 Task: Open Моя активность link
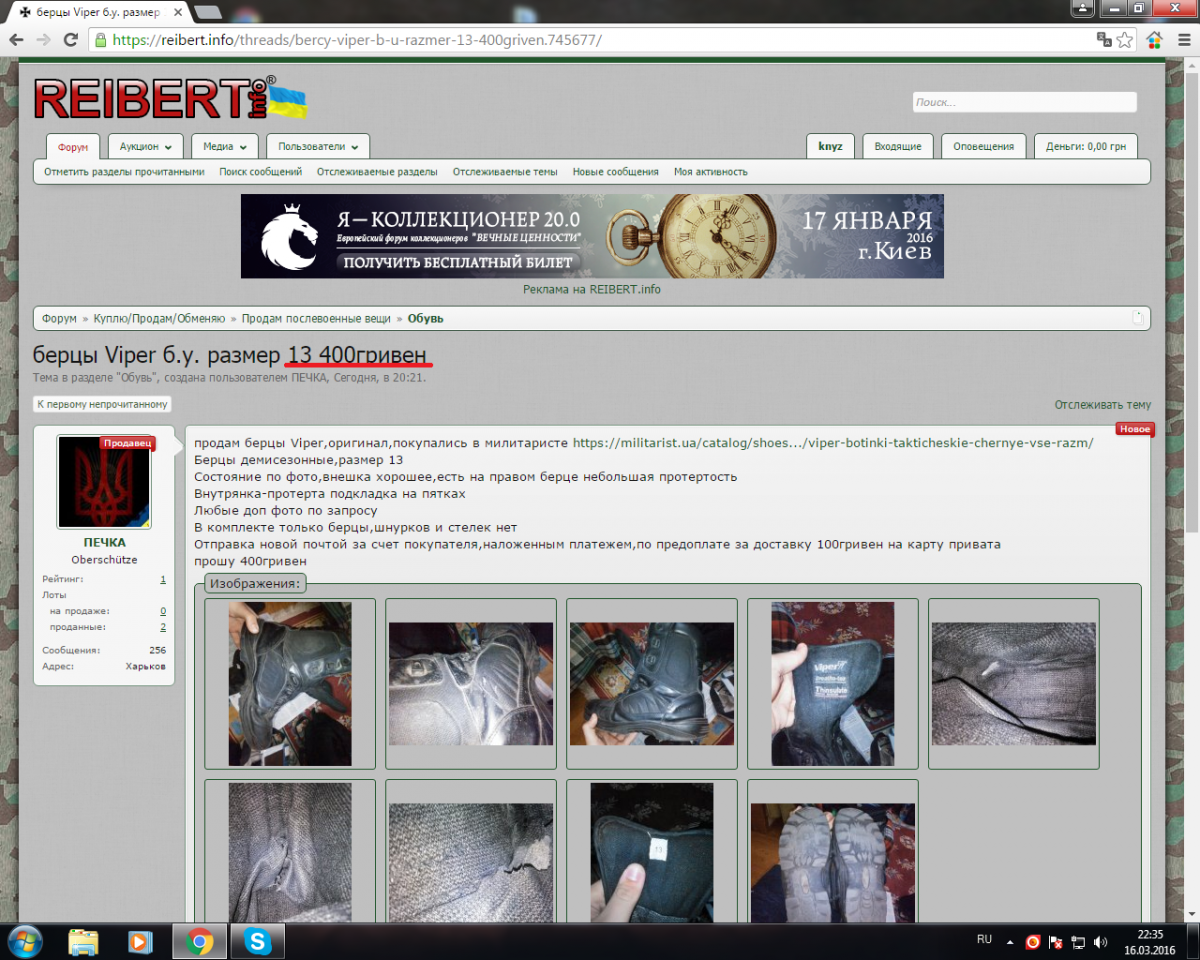point(711,172)
